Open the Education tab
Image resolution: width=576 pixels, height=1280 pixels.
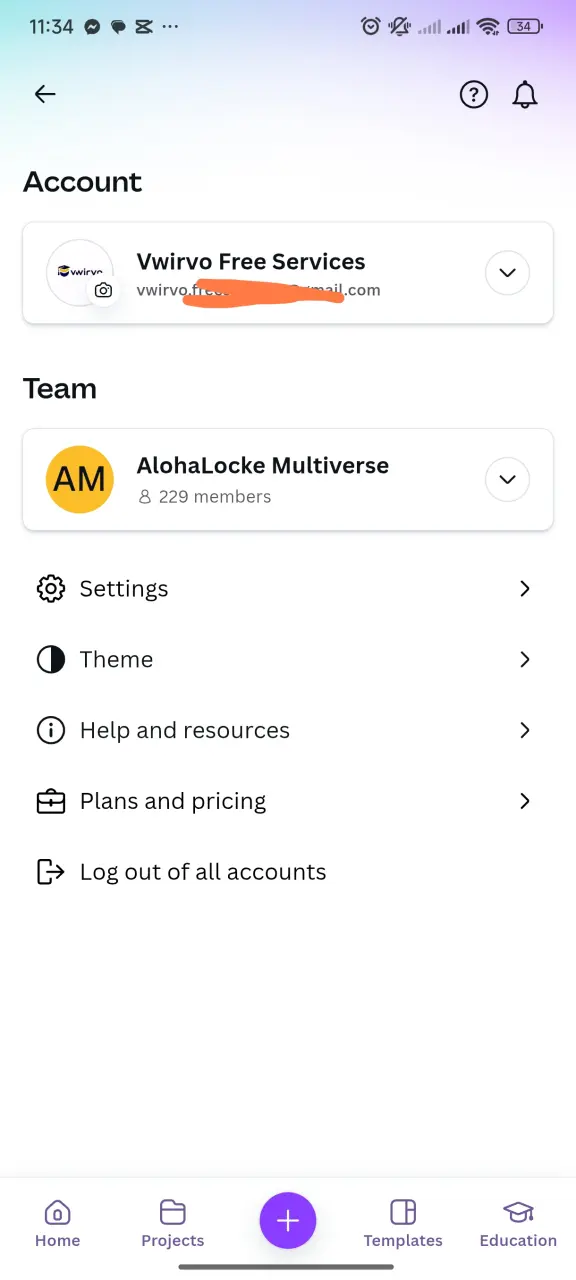pyautogui.click(x=518, y=1224)
